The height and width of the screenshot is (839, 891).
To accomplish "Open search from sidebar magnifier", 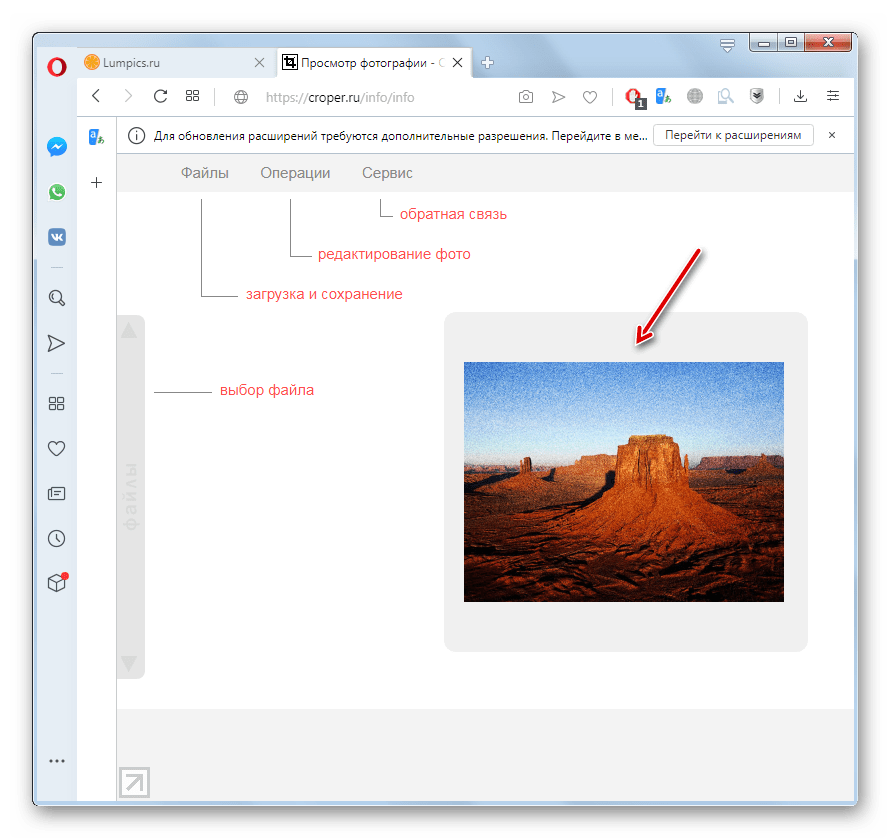I will click(x=57, y=298).
